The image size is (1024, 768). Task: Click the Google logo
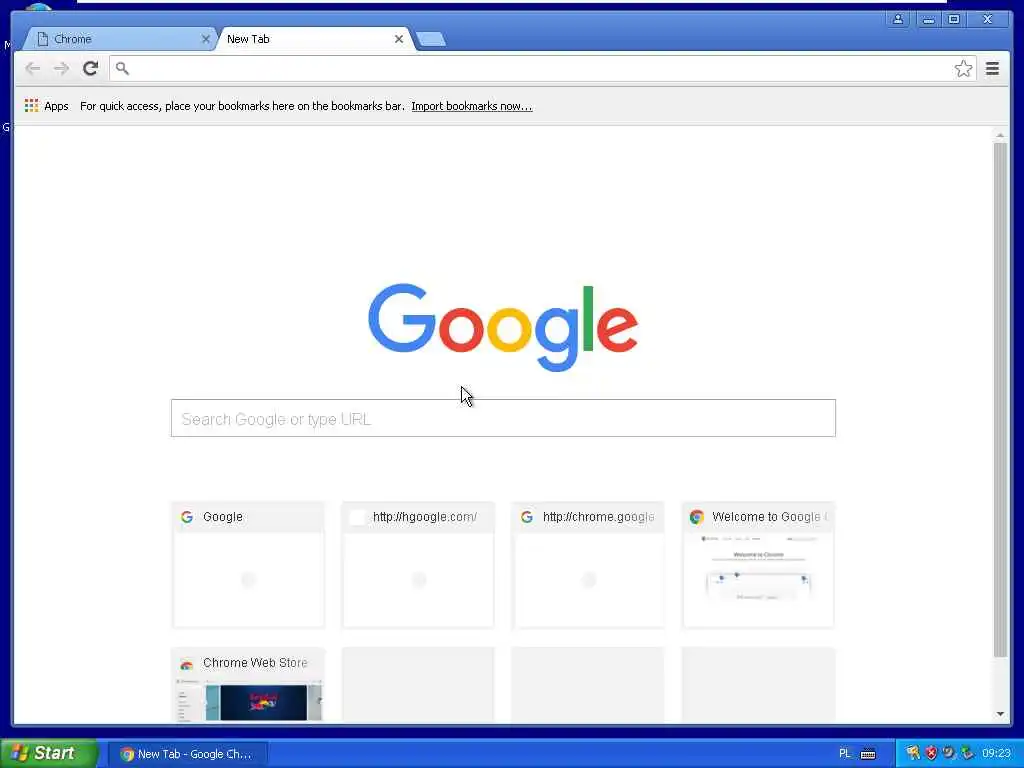(503, 327)
